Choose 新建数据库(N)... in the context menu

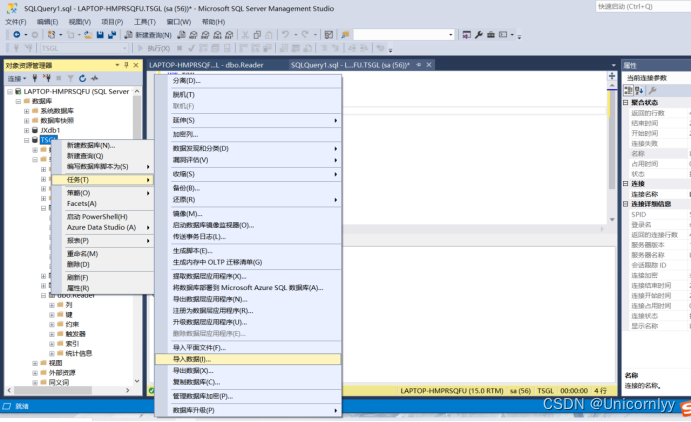pos(103,145)
